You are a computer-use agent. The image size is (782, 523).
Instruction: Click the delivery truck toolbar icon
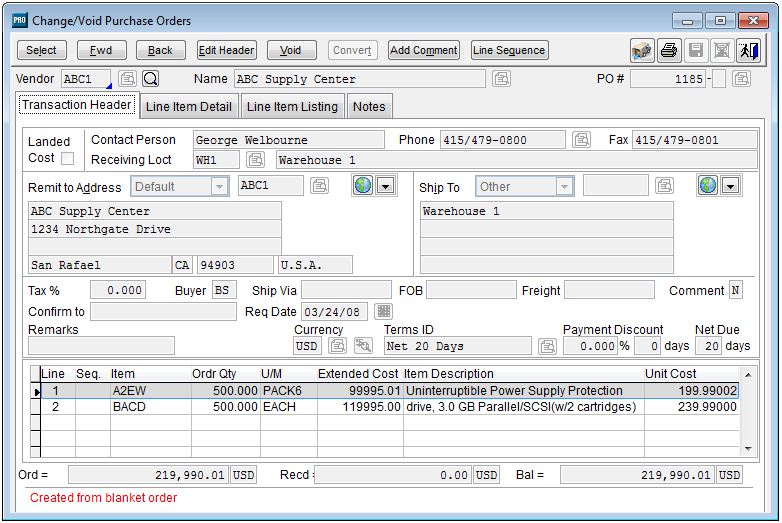click(642, 50)
